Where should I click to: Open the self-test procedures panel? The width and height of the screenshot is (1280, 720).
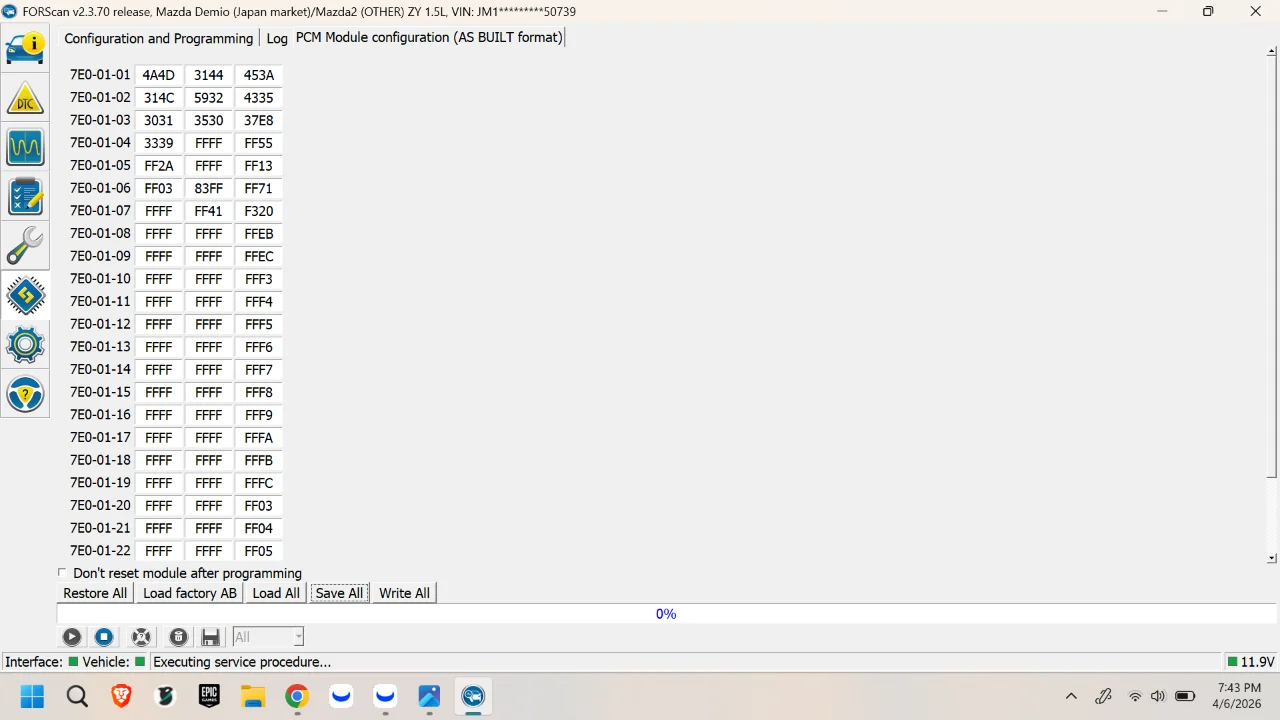click(25, 197)
